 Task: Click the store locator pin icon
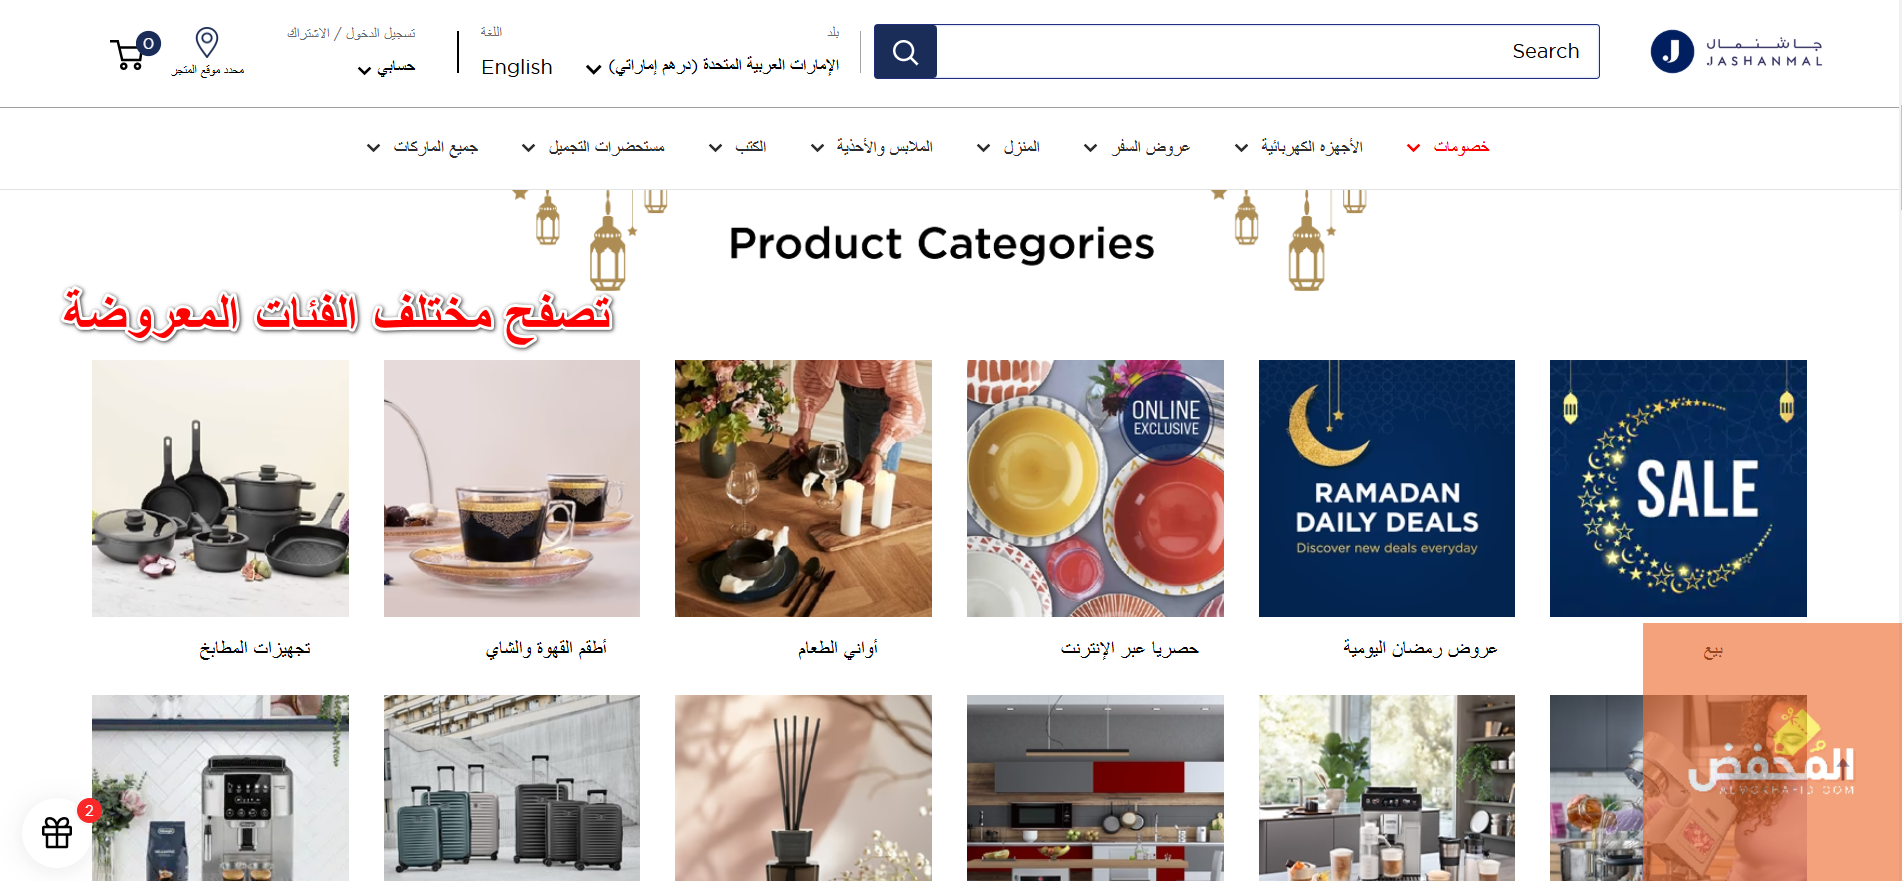coord(207,42)
